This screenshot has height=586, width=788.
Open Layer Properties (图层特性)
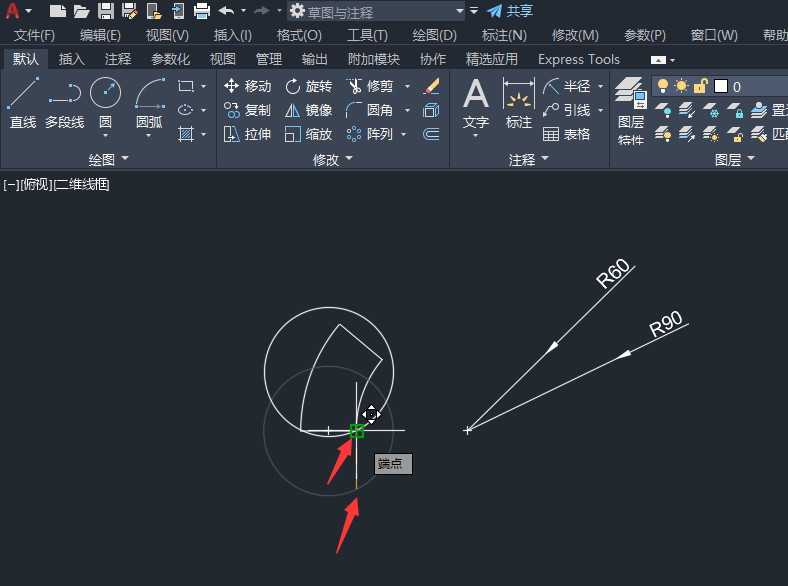631,112
